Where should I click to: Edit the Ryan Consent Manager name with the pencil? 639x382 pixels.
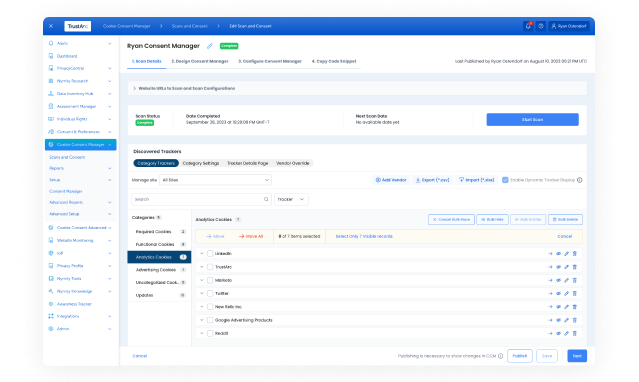click(x=209, y=46)
